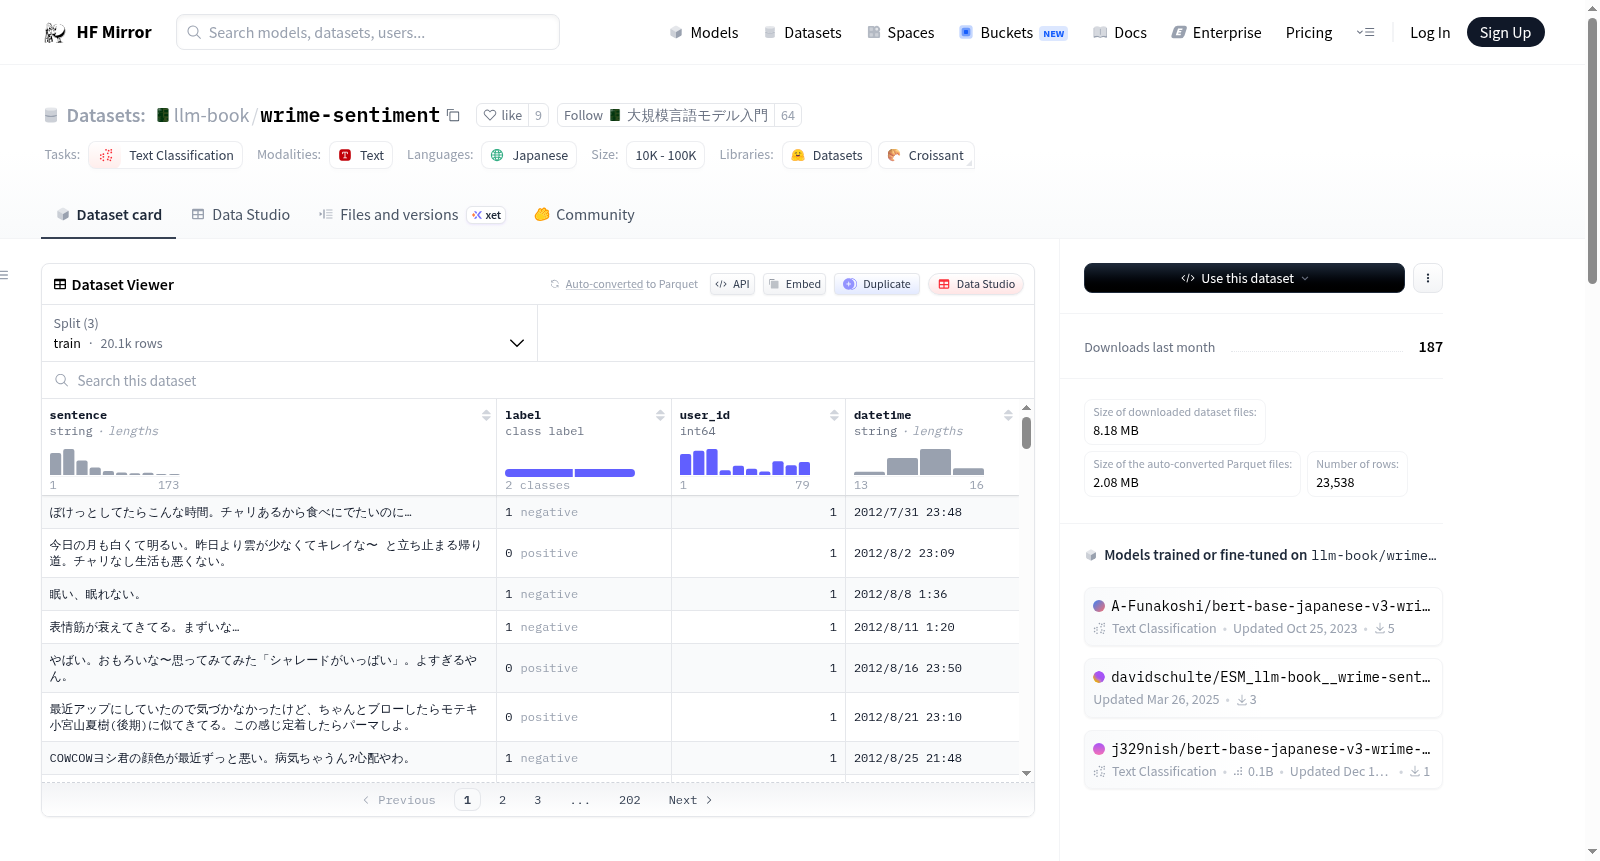This screenshot has height=861, width=1600.
Task: Open the Models menu item
Action: 704,33
